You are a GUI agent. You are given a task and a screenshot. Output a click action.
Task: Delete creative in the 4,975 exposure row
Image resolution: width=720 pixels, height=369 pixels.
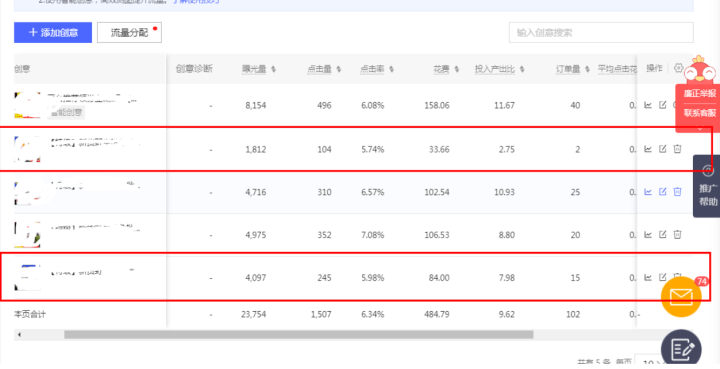click(x=677, y=235)
